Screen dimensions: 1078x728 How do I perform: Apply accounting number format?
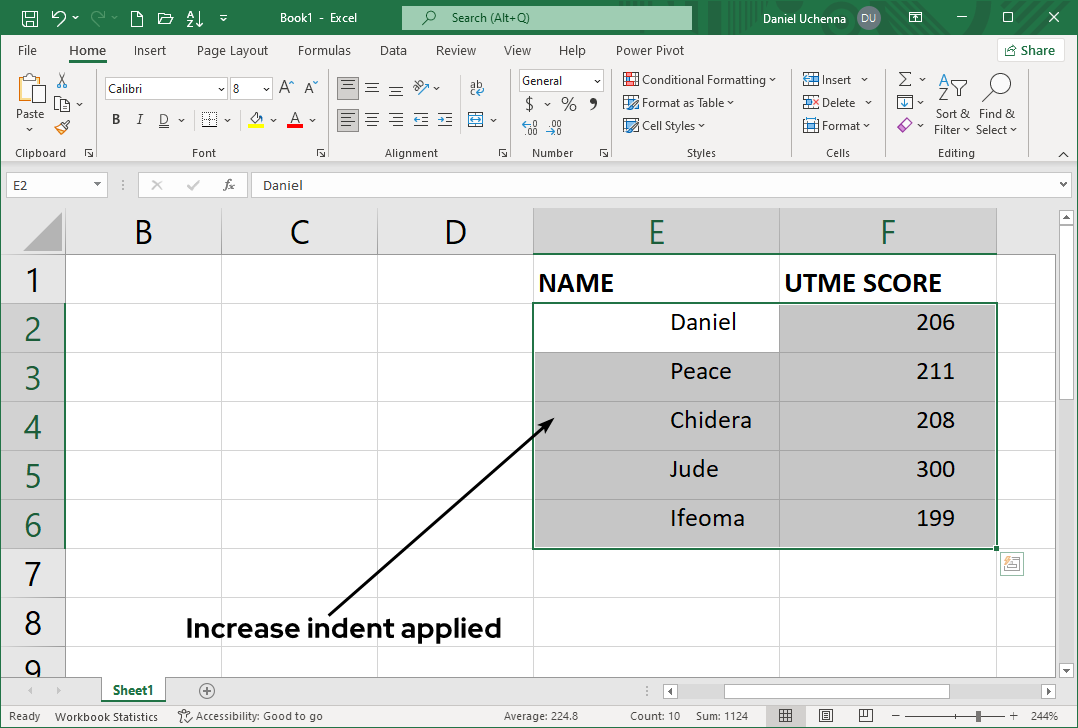point(528,103)
